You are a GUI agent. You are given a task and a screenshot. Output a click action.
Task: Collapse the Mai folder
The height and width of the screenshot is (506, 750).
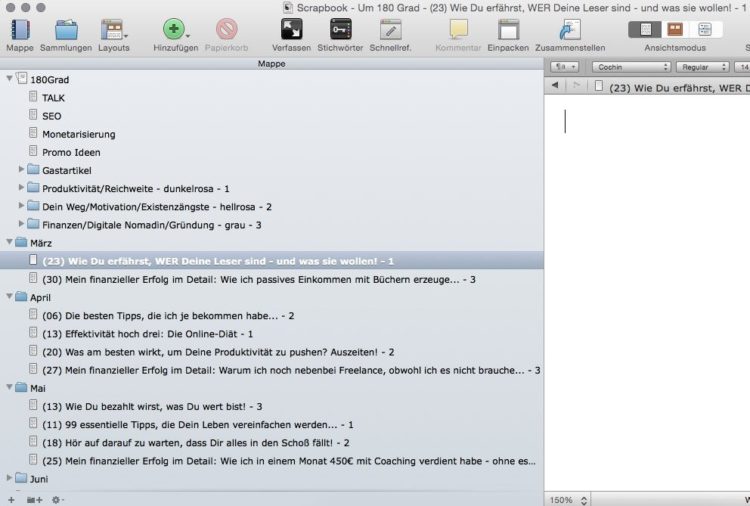(x=9, y=387)
